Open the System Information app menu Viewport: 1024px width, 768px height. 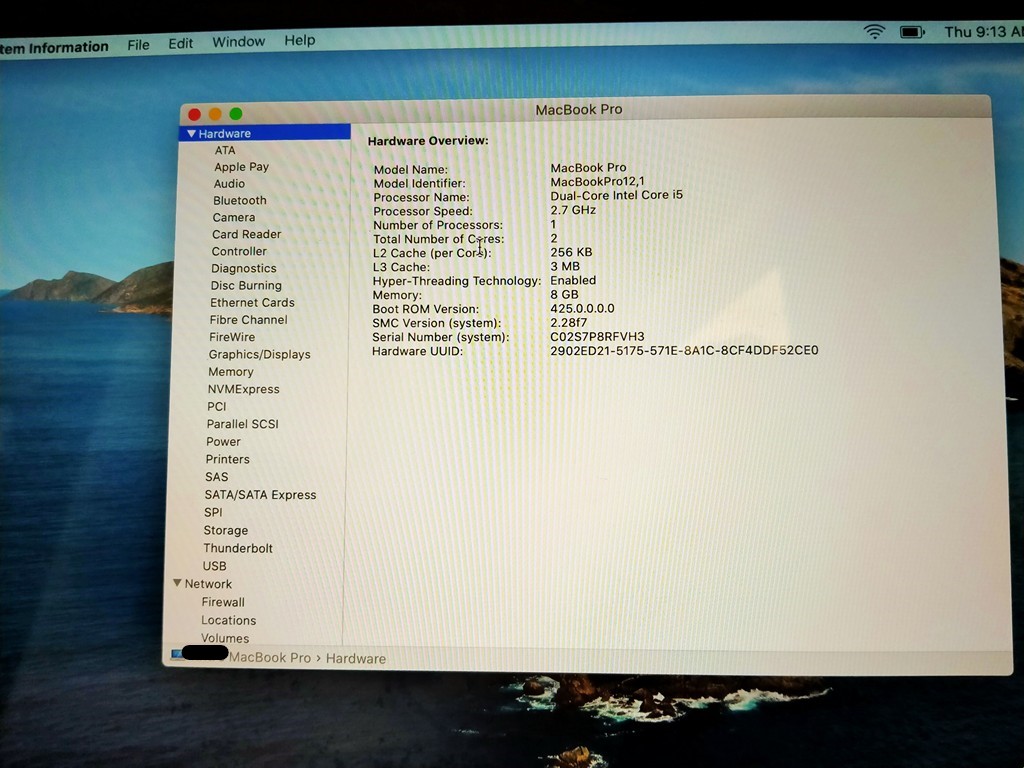tap(54, 47)
